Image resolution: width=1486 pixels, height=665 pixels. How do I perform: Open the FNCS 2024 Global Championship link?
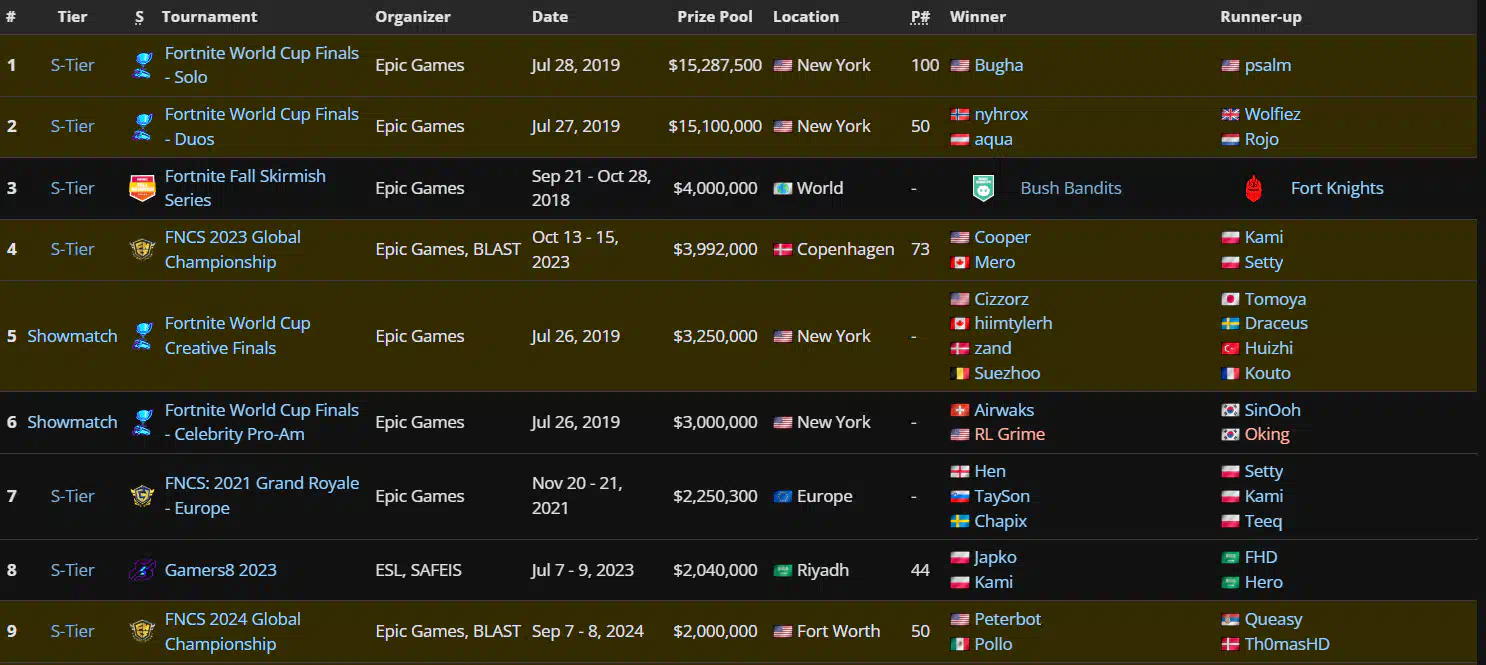pos(233,631)
